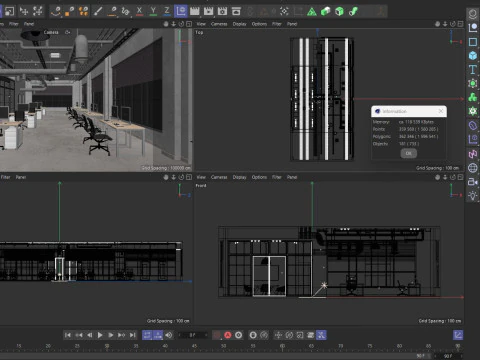Toggle scale keyframe recording
Image resolution: width=480 pixels, height=360 pixels.
300,335
